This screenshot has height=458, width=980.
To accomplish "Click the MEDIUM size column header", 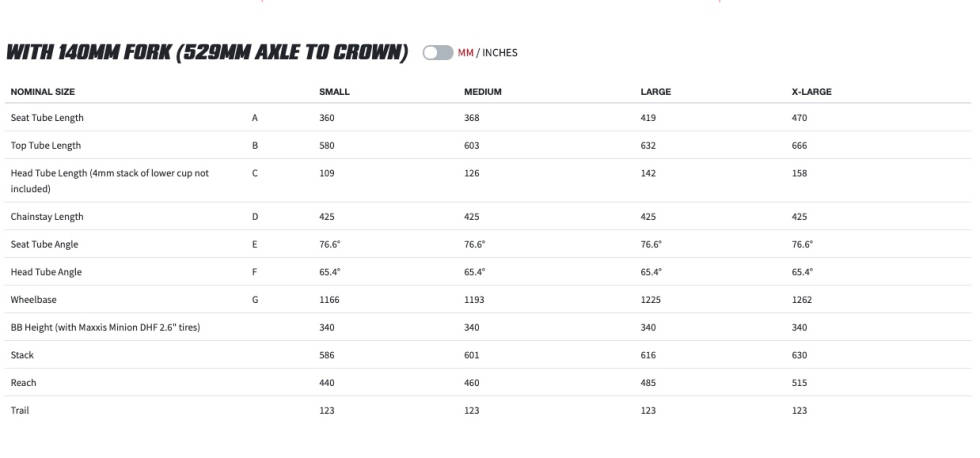I will [x=482, y=91].
